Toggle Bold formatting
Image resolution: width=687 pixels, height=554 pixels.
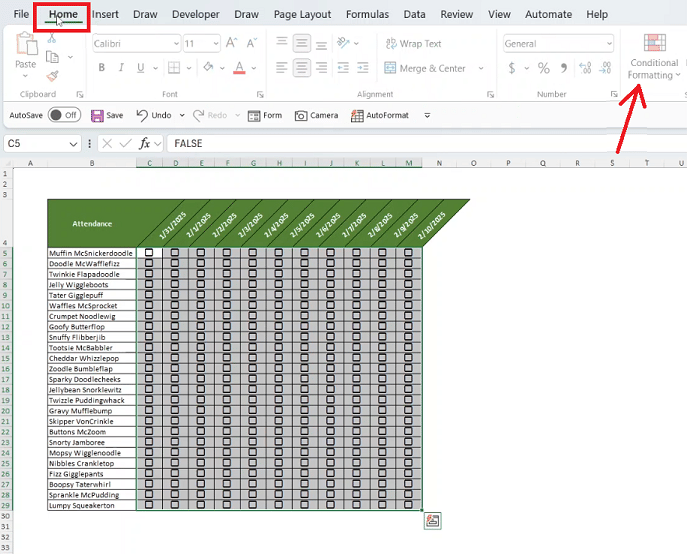tap(102, 67)
